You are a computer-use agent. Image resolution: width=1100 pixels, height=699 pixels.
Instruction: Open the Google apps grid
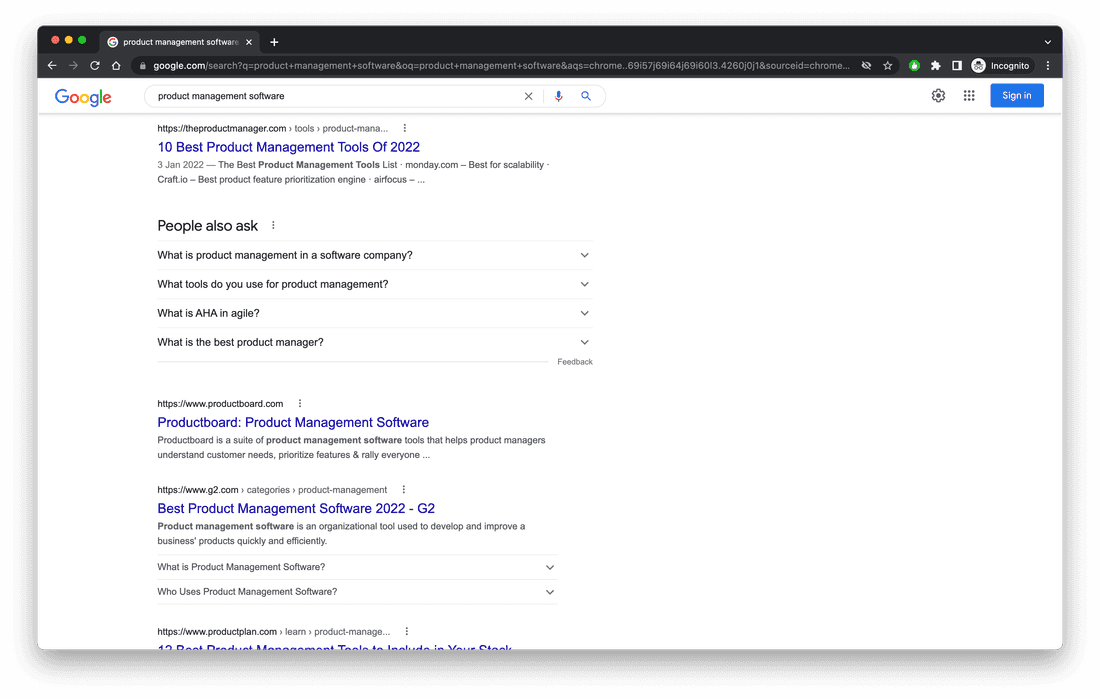[969, 95]
